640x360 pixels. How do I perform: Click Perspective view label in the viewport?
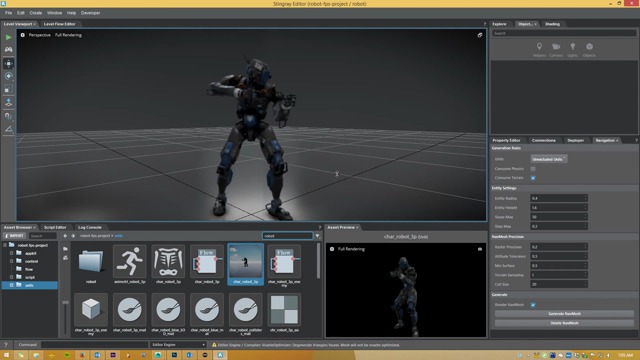coord(40,35)
